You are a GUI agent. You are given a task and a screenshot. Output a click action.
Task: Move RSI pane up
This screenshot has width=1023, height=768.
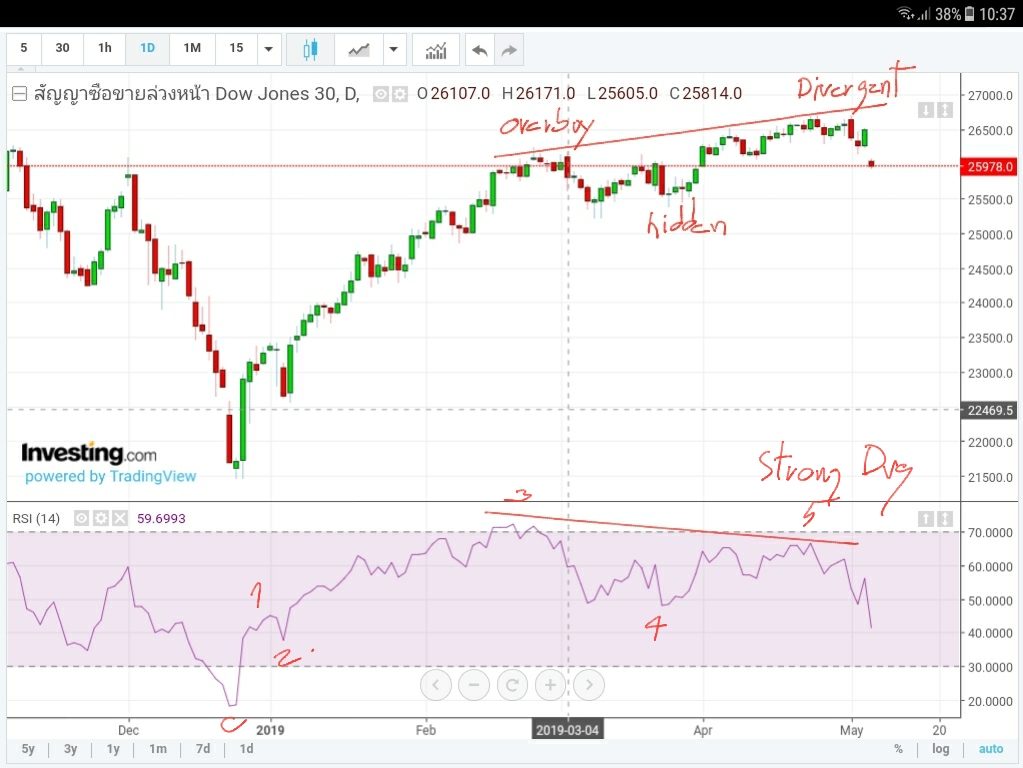(925, 519)
